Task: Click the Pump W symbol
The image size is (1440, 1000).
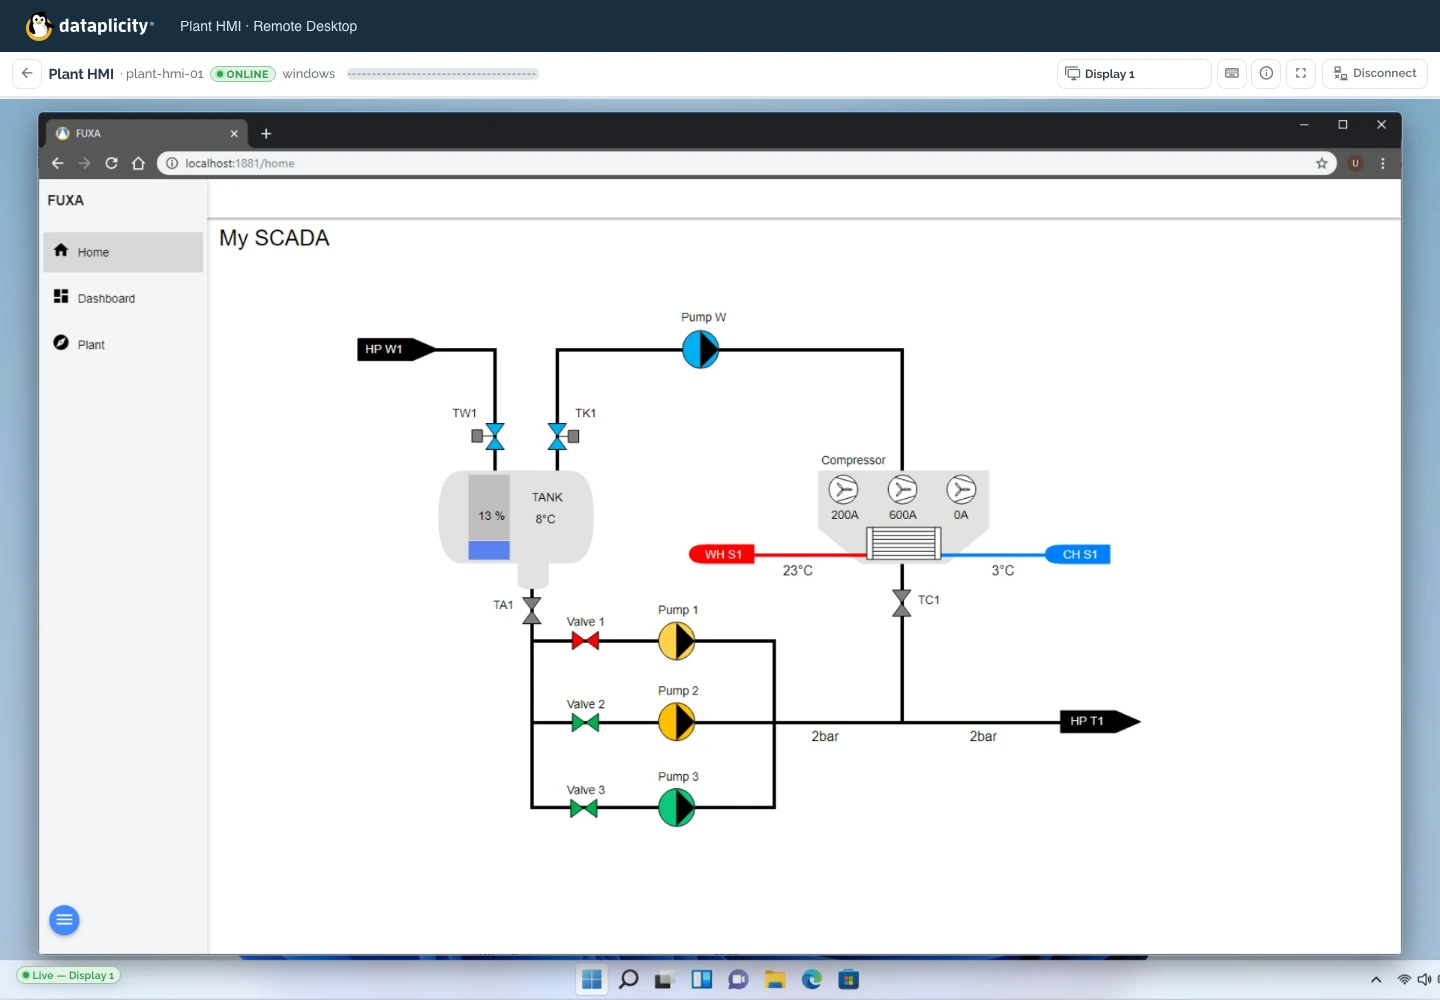Action: click(x=700, y=350)
